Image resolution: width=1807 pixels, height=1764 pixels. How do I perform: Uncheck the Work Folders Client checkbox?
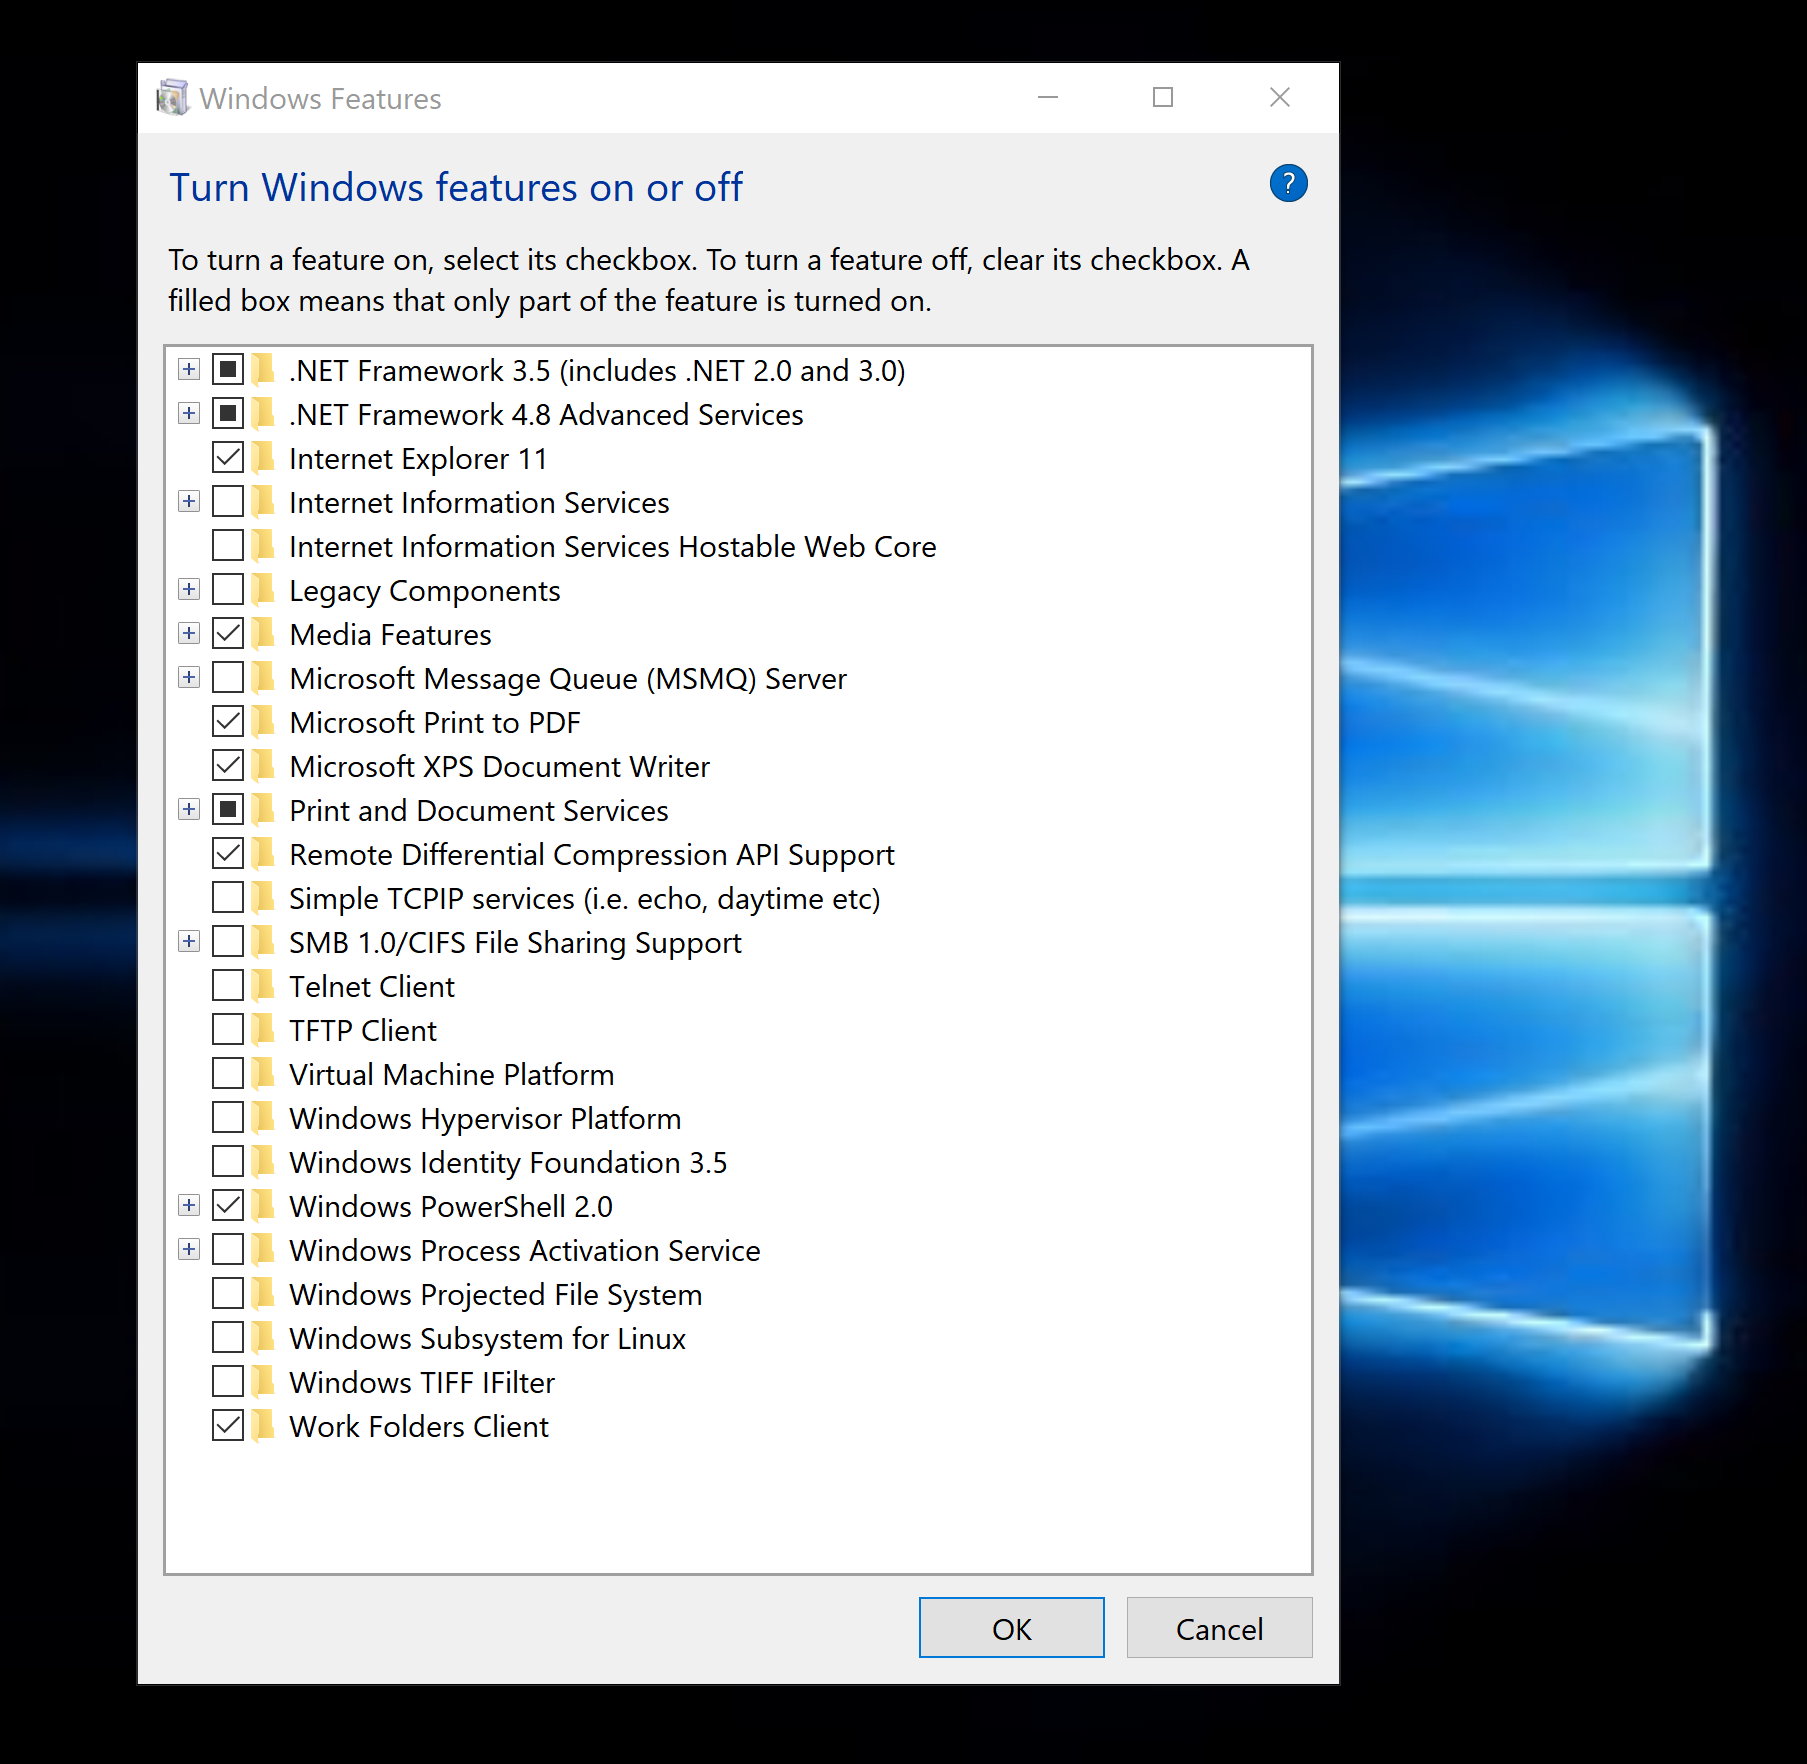(227, 1425)
